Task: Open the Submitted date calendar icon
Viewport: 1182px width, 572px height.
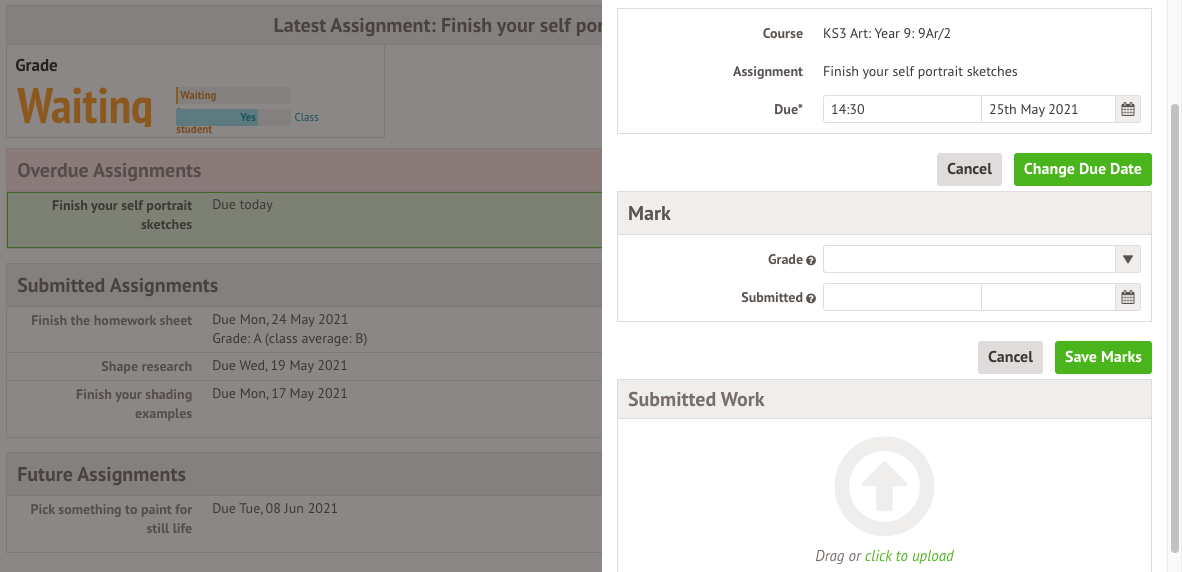Action: 1128,298
